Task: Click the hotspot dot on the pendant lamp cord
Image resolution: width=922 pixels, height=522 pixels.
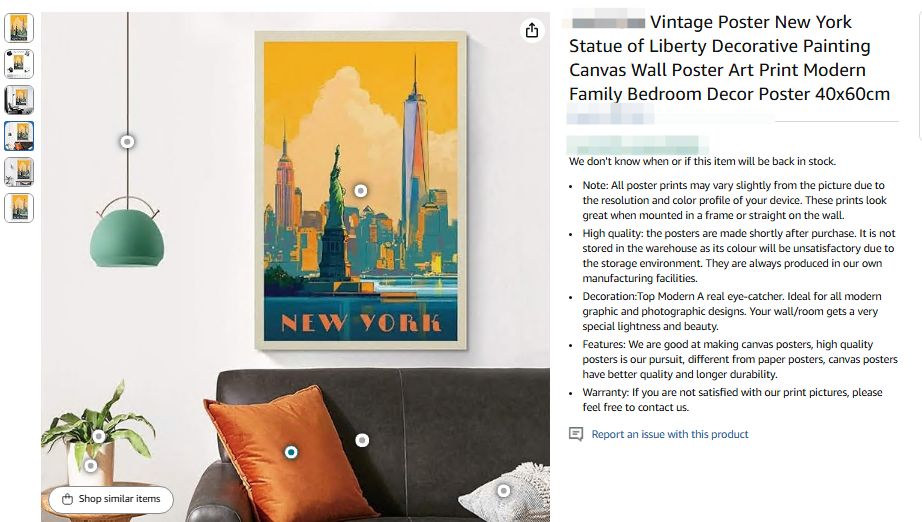Action: tap(127, 142)
